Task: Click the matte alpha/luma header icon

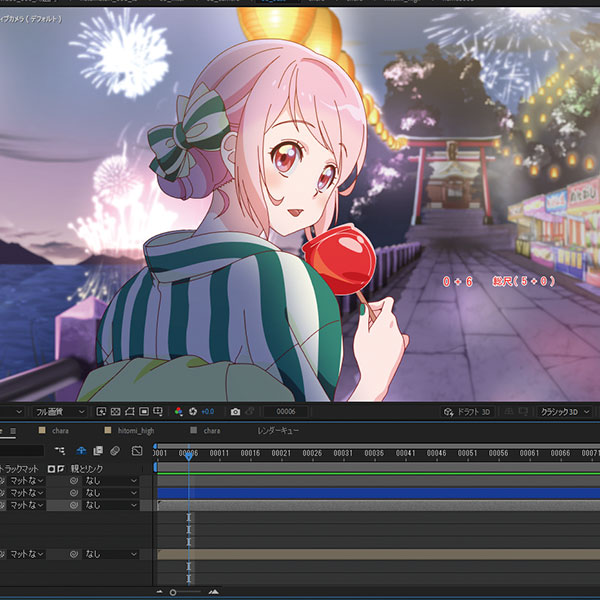Action: [51, 469]
